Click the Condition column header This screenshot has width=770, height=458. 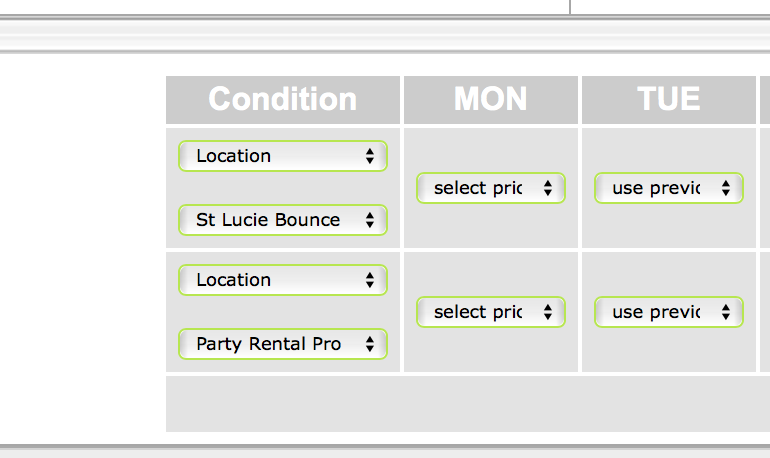click(x=282, y=99)
